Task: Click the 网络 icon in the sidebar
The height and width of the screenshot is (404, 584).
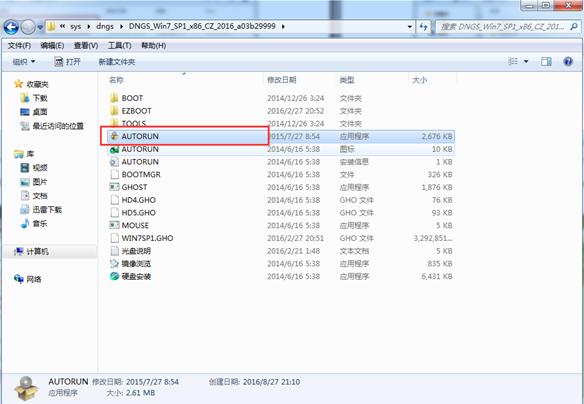Action: (x=19, y=279)
